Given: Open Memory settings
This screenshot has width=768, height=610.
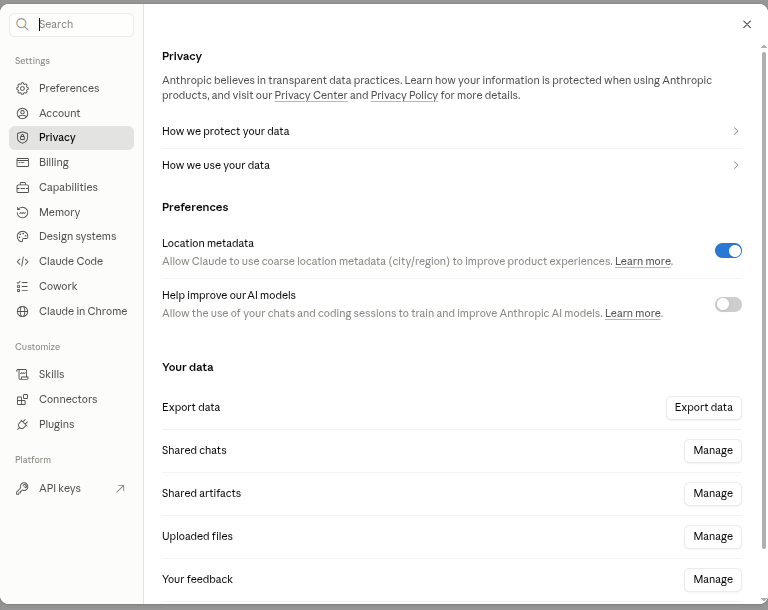Looking at the screenshot, I should (72, 212).
